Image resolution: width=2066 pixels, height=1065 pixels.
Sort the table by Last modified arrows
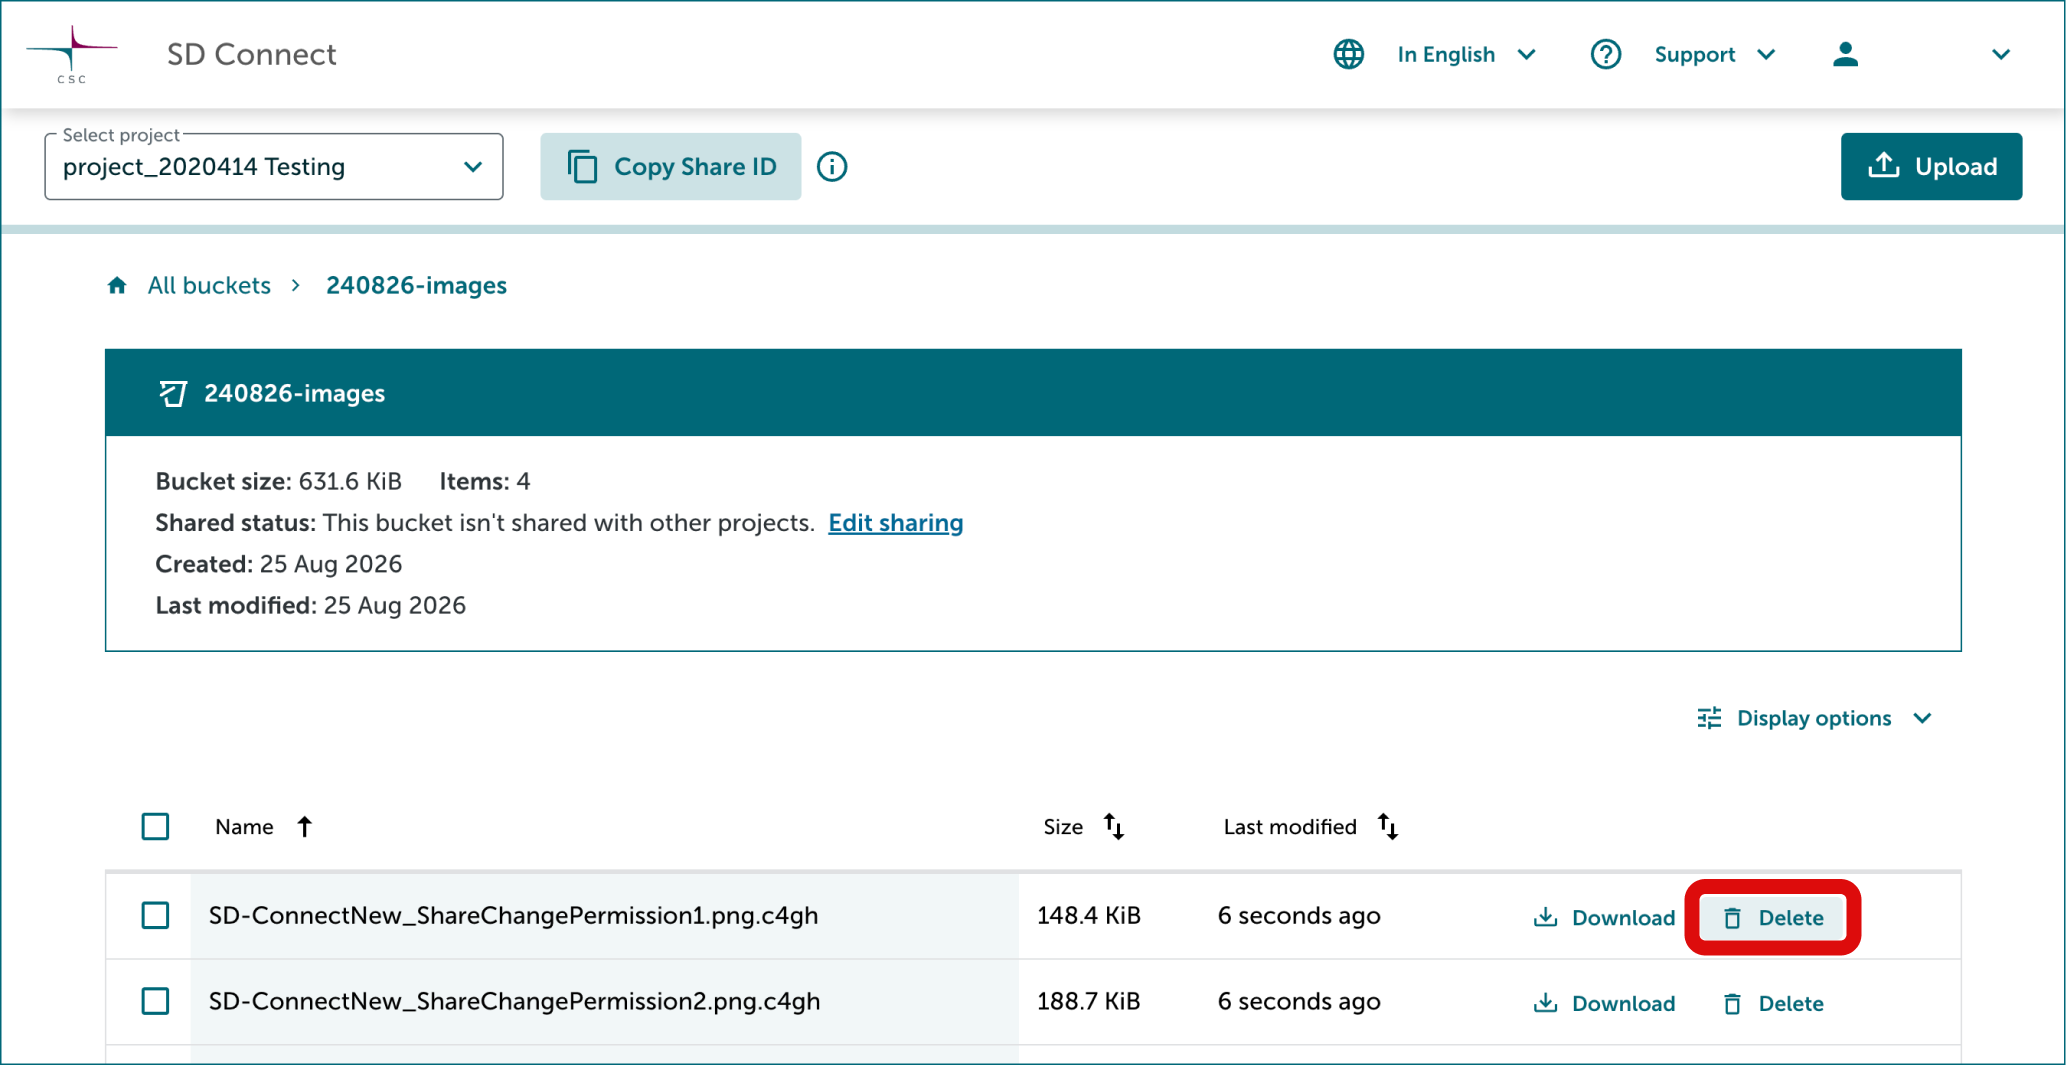point(1388,826)
